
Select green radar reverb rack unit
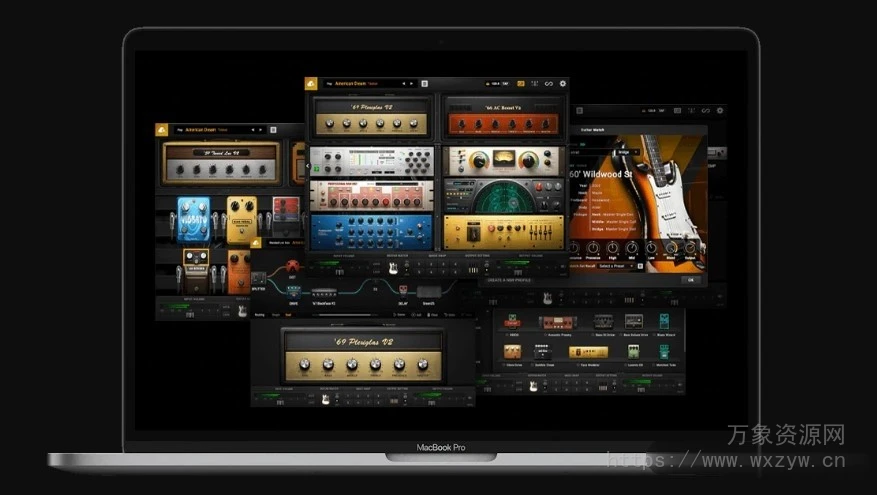pyautogui.click(x=503, y=196)
